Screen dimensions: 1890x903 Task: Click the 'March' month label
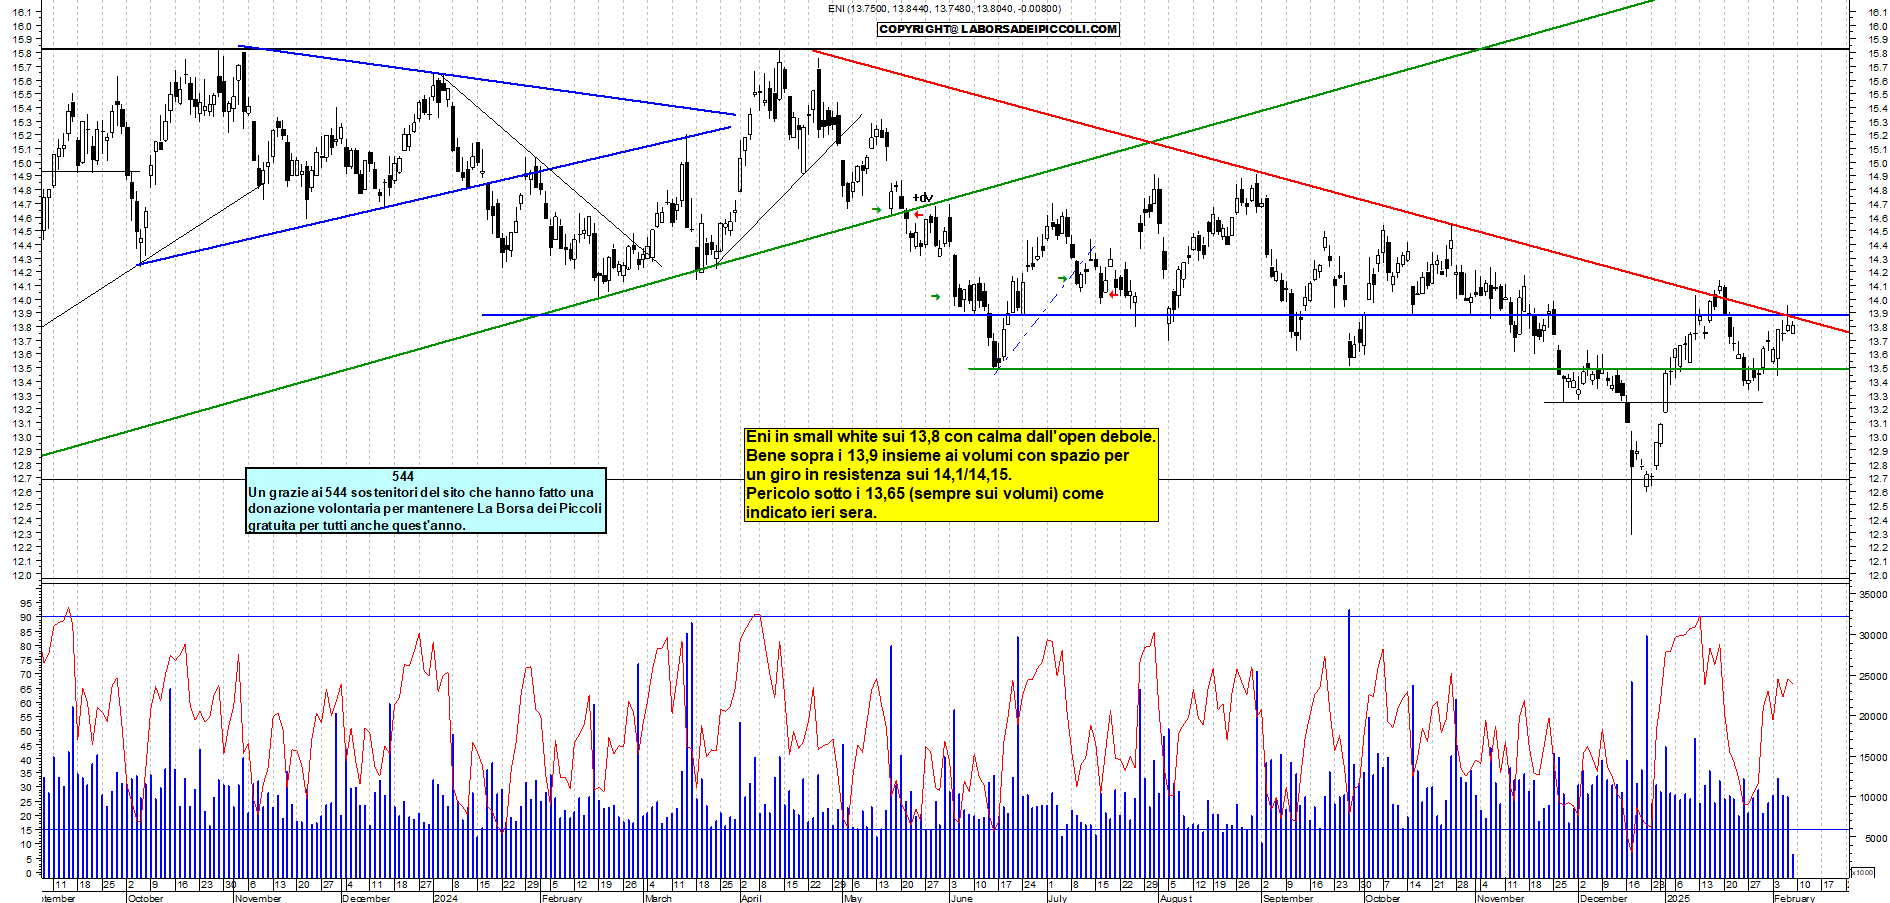coord(658,898)
